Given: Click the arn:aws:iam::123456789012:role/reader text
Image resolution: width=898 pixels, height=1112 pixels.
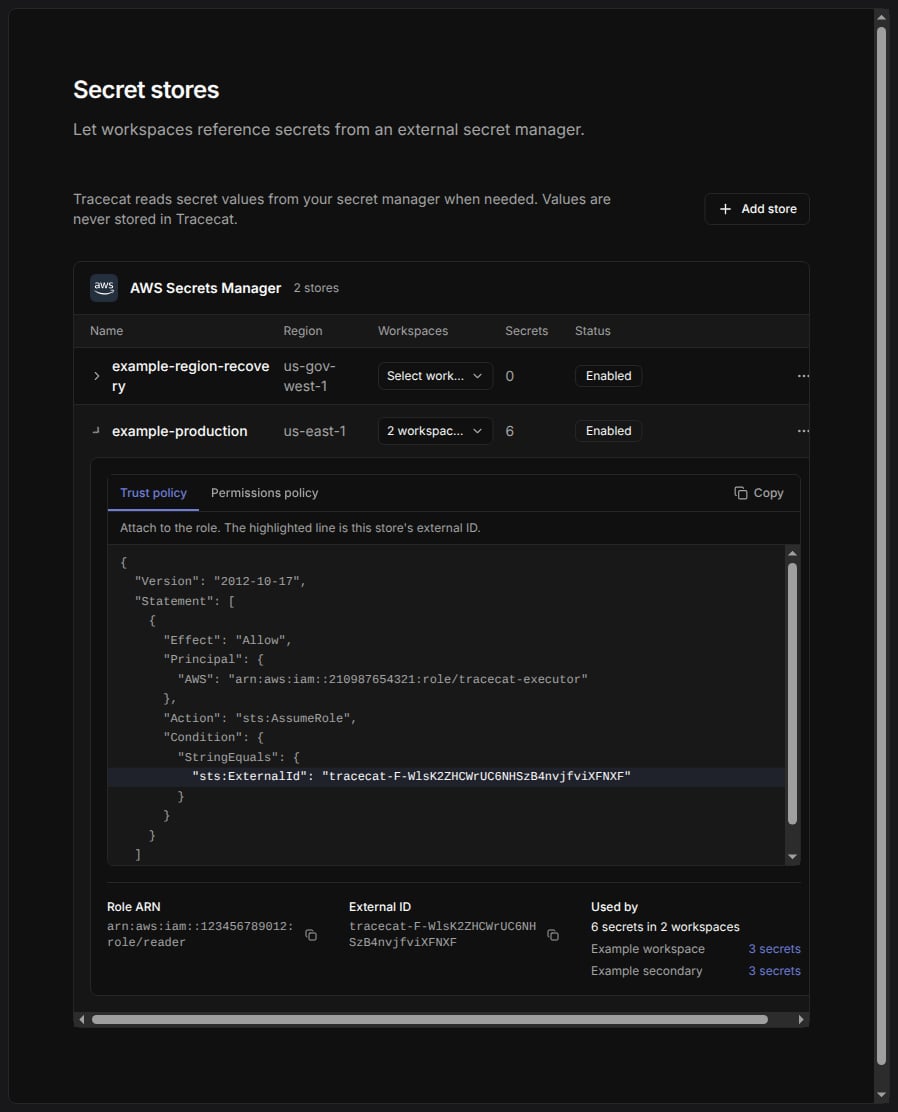Looking at the screenshot, I should tap(200, 934).
